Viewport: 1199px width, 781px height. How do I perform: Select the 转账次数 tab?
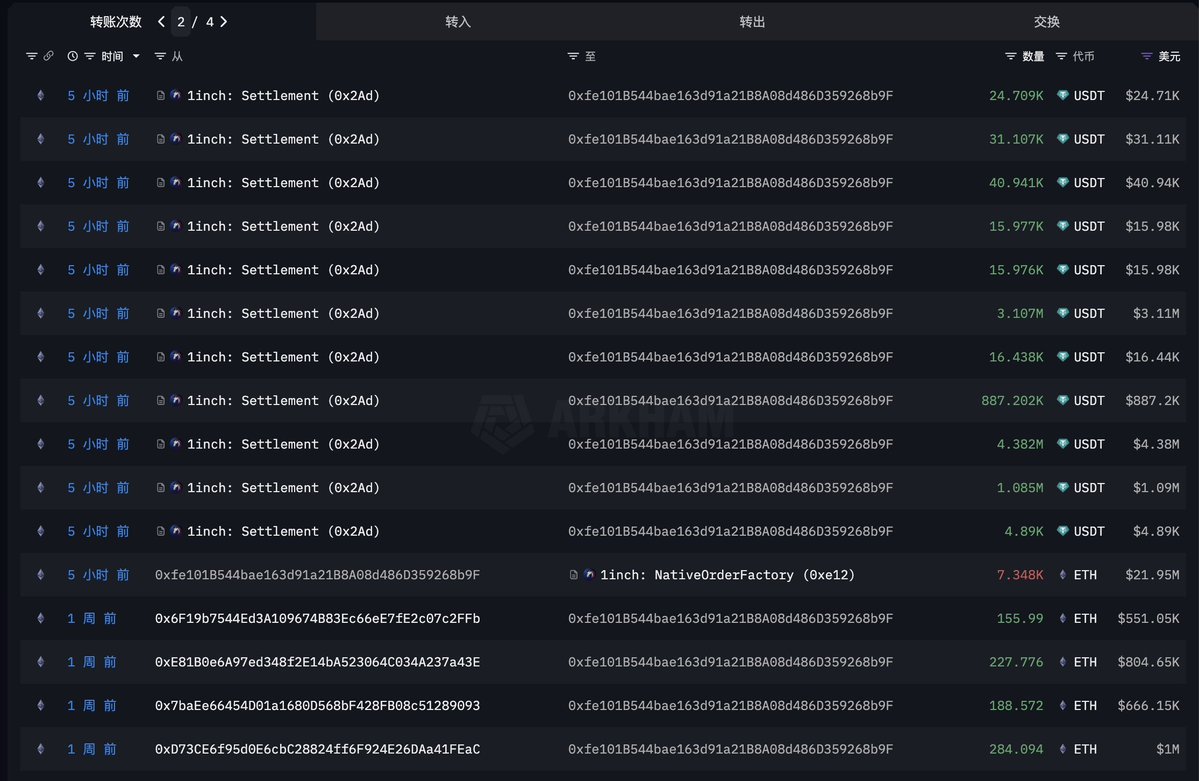pyautogui.click(x=115, y=21)
